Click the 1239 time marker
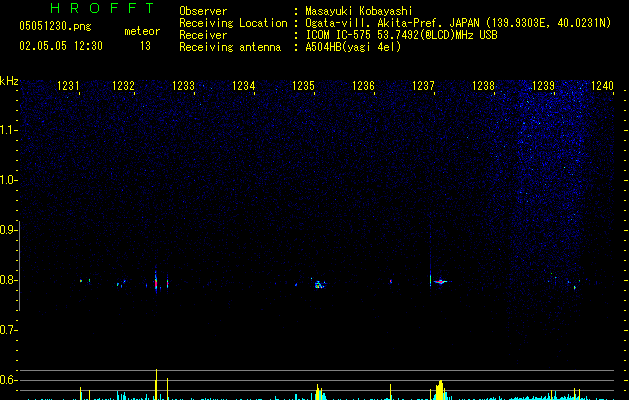The height and width of the screenshot is (400, 629). [543, 86]
